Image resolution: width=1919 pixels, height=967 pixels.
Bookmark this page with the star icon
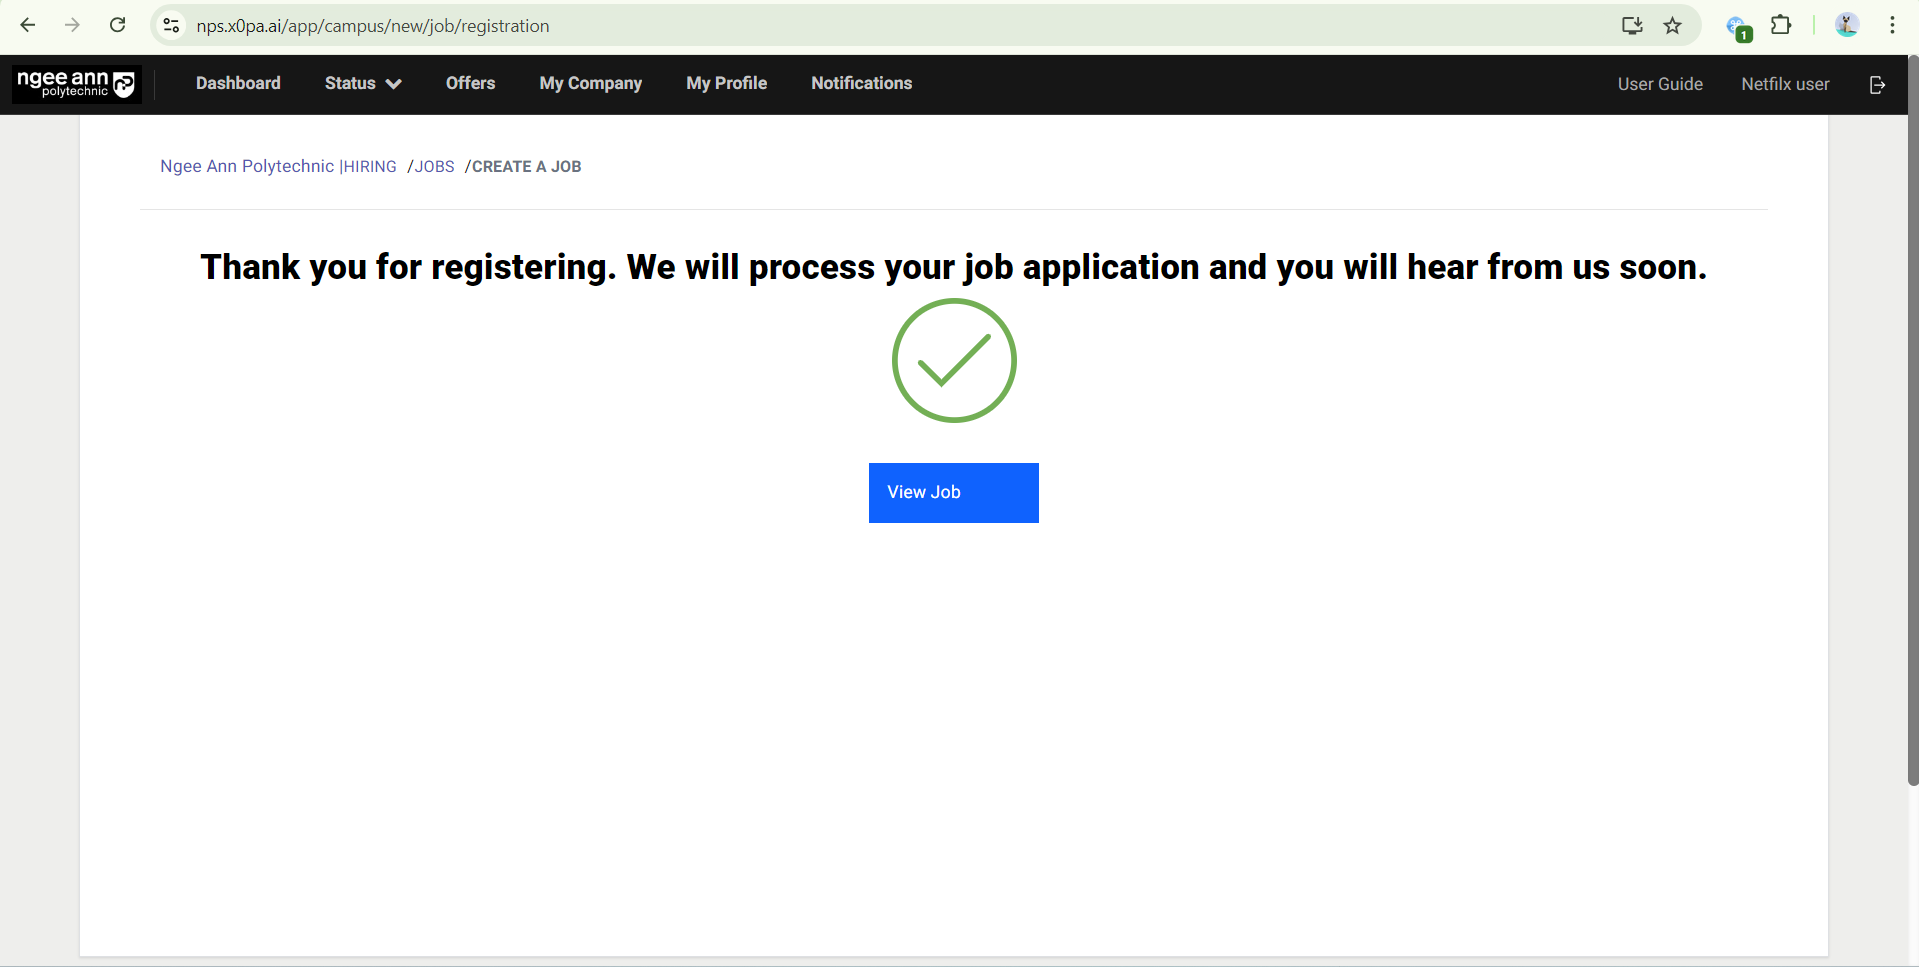pyautogui.click(x=1672, y=25)
